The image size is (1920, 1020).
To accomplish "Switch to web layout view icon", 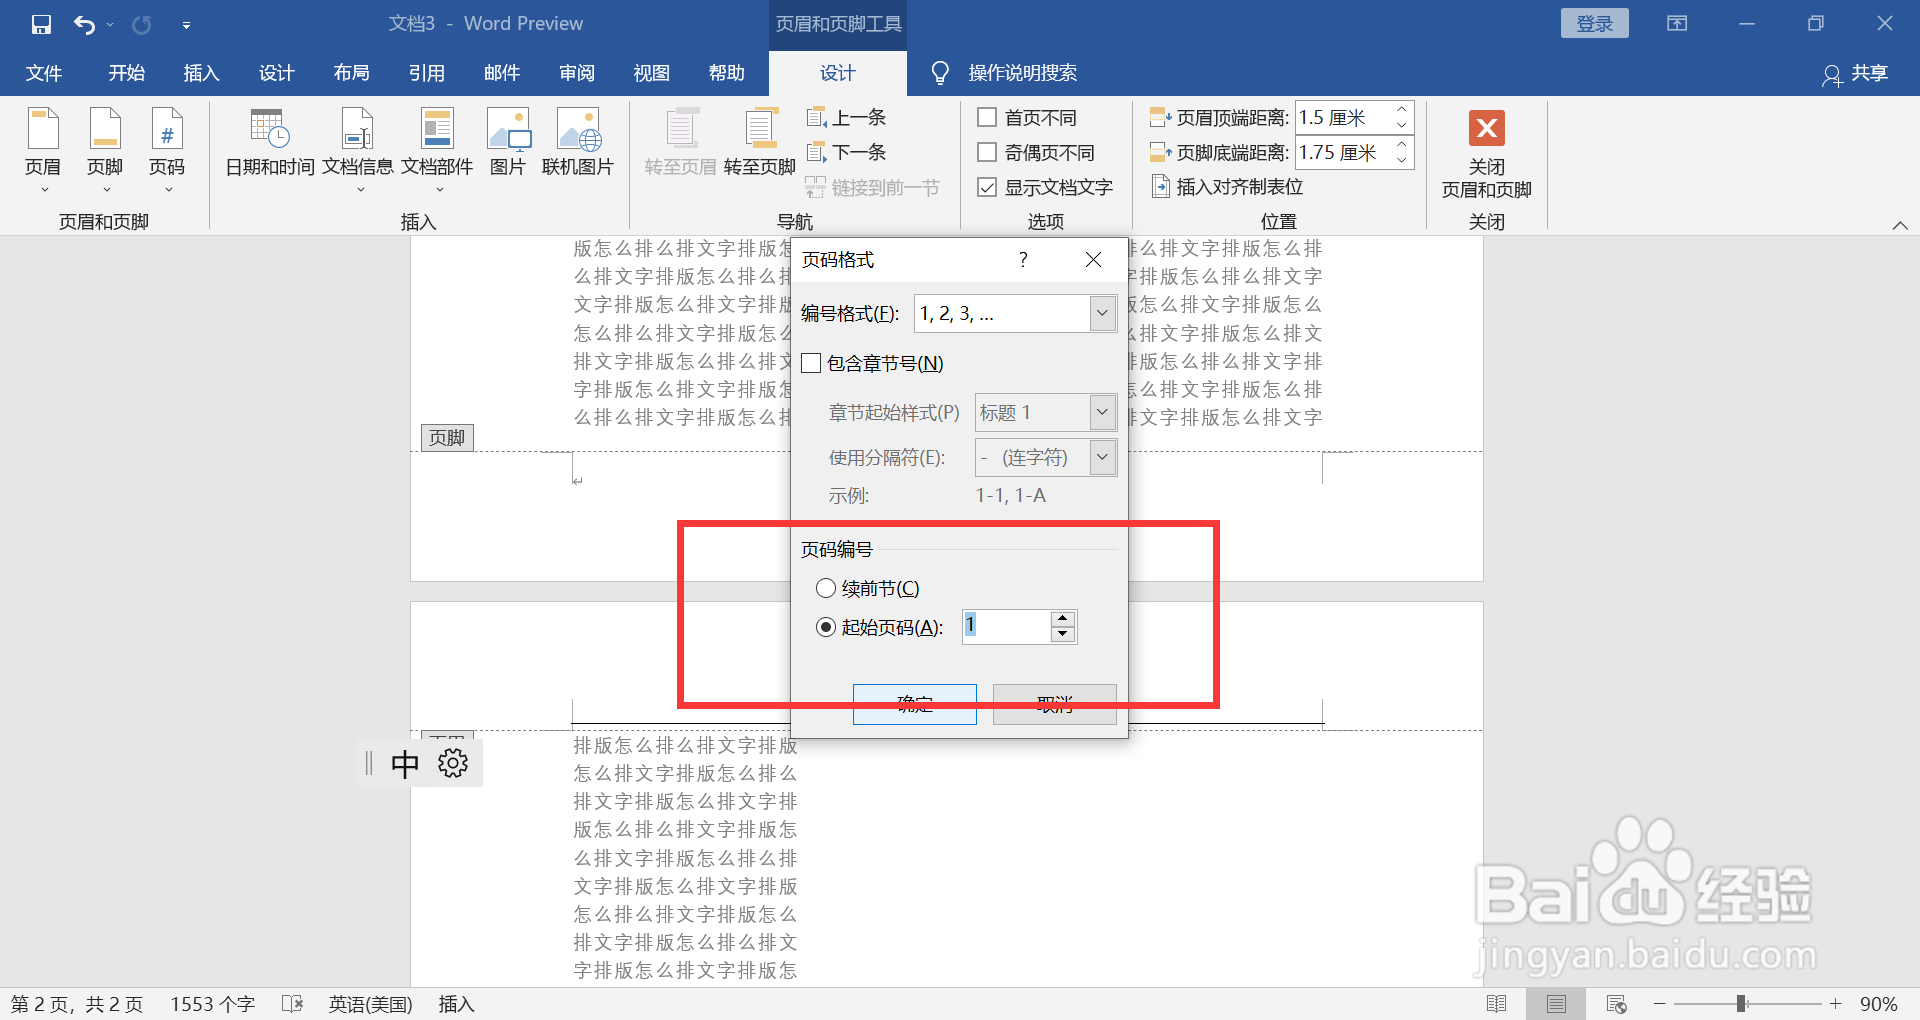I will pos(1616,1004).
